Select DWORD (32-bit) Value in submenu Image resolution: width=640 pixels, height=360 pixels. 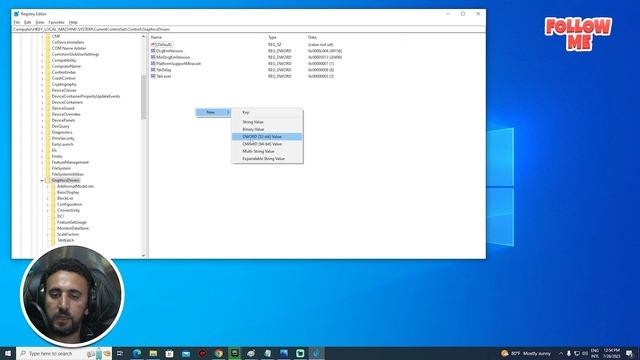coord(267,137)
